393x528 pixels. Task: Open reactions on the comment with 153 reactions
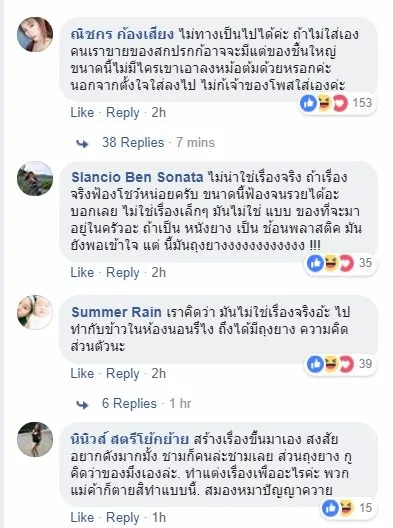click(x=337, y=103)
